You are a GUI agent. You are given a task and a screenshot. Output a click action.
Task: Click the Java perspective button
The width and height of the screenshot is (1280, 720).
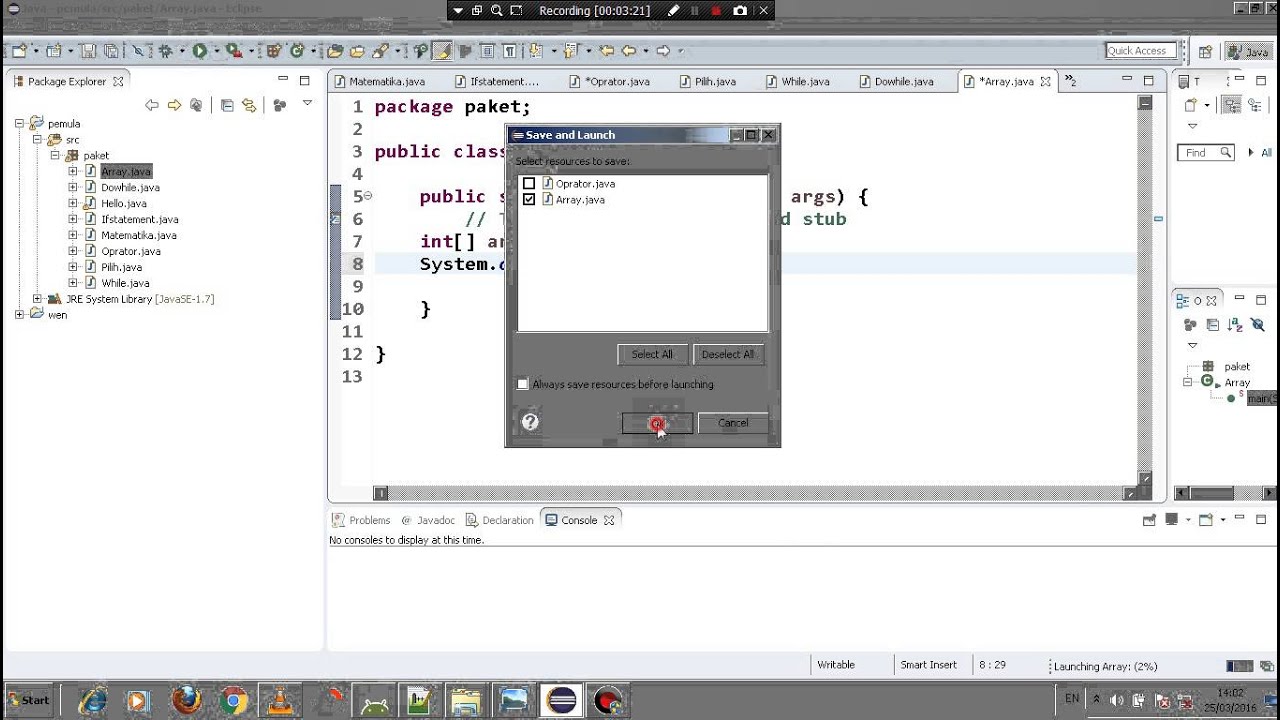(1248, 52)
